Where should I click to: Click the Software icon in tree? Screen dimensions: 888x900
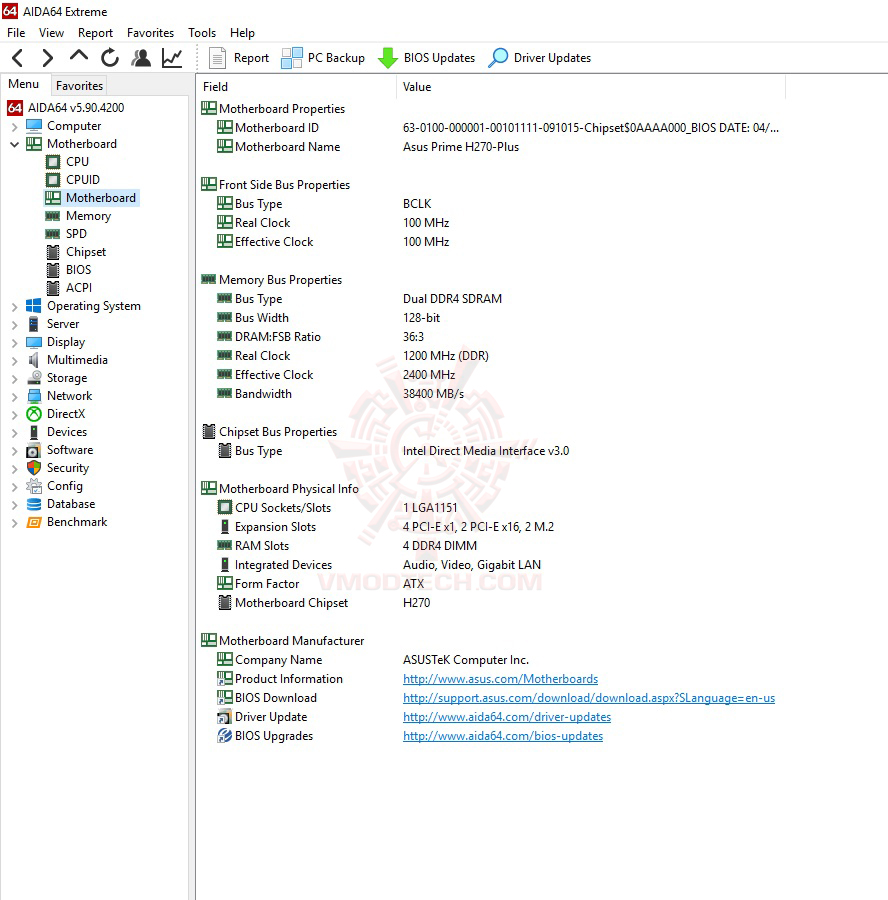coord(34,450)
